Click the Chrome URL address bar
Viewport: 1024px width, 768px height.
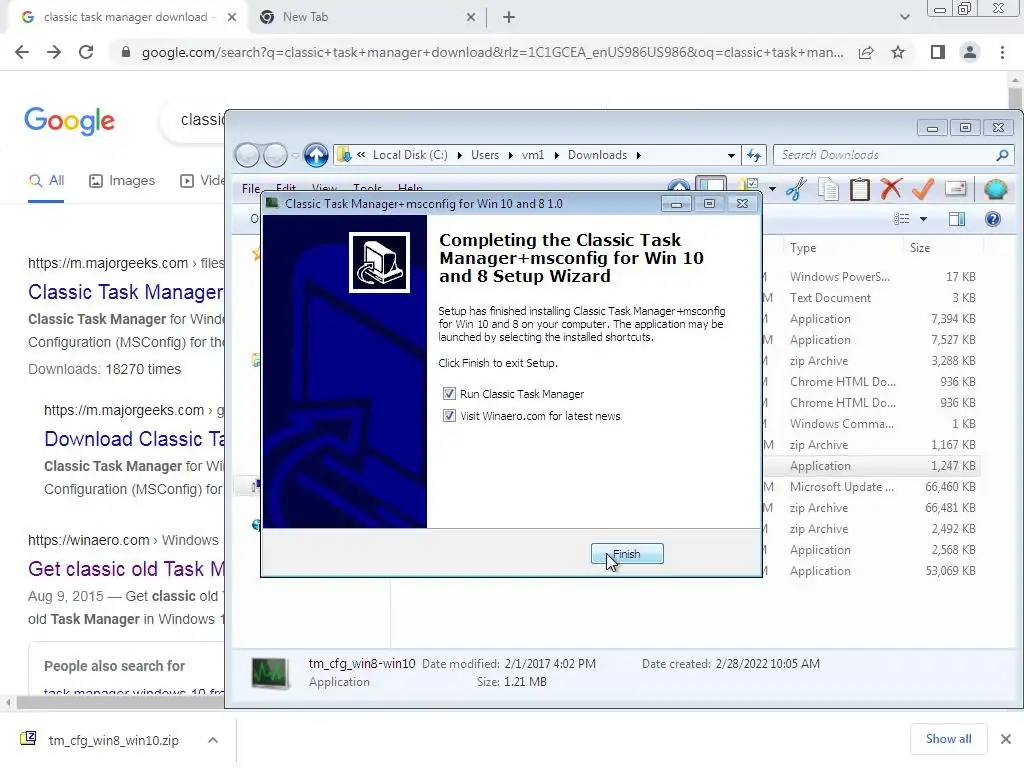[x=492, y=52]
